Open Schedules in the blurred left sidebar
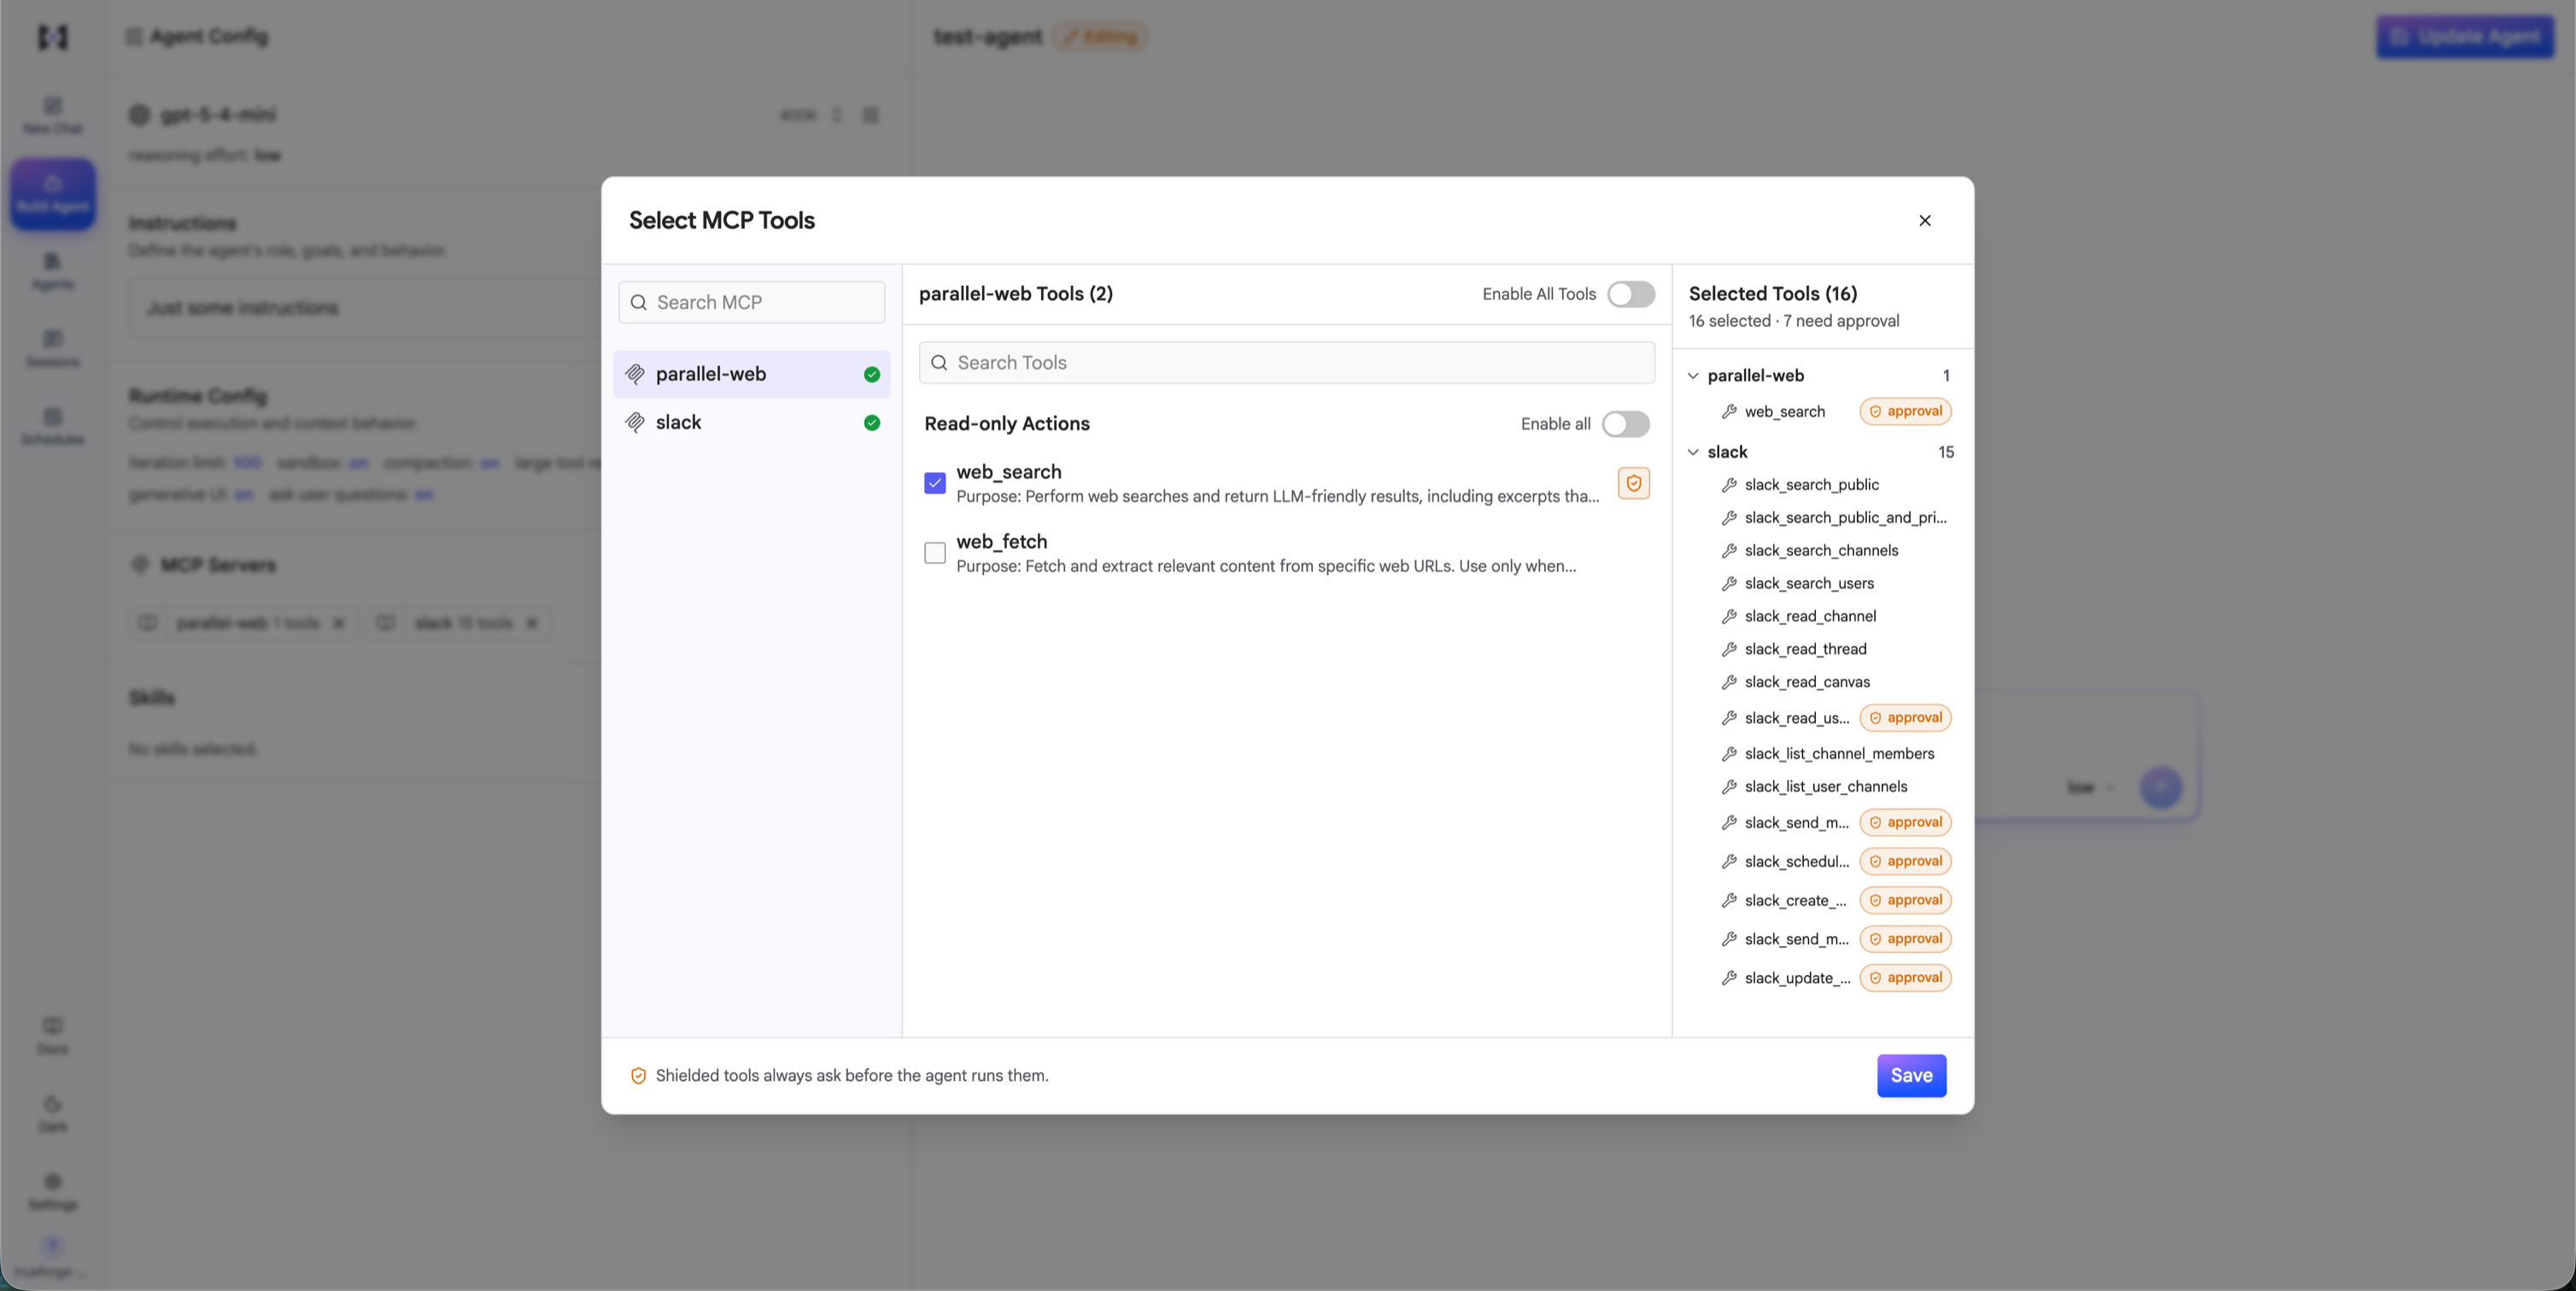The width and height of the screenshot is (2576, 1291). tap(53, 426)
